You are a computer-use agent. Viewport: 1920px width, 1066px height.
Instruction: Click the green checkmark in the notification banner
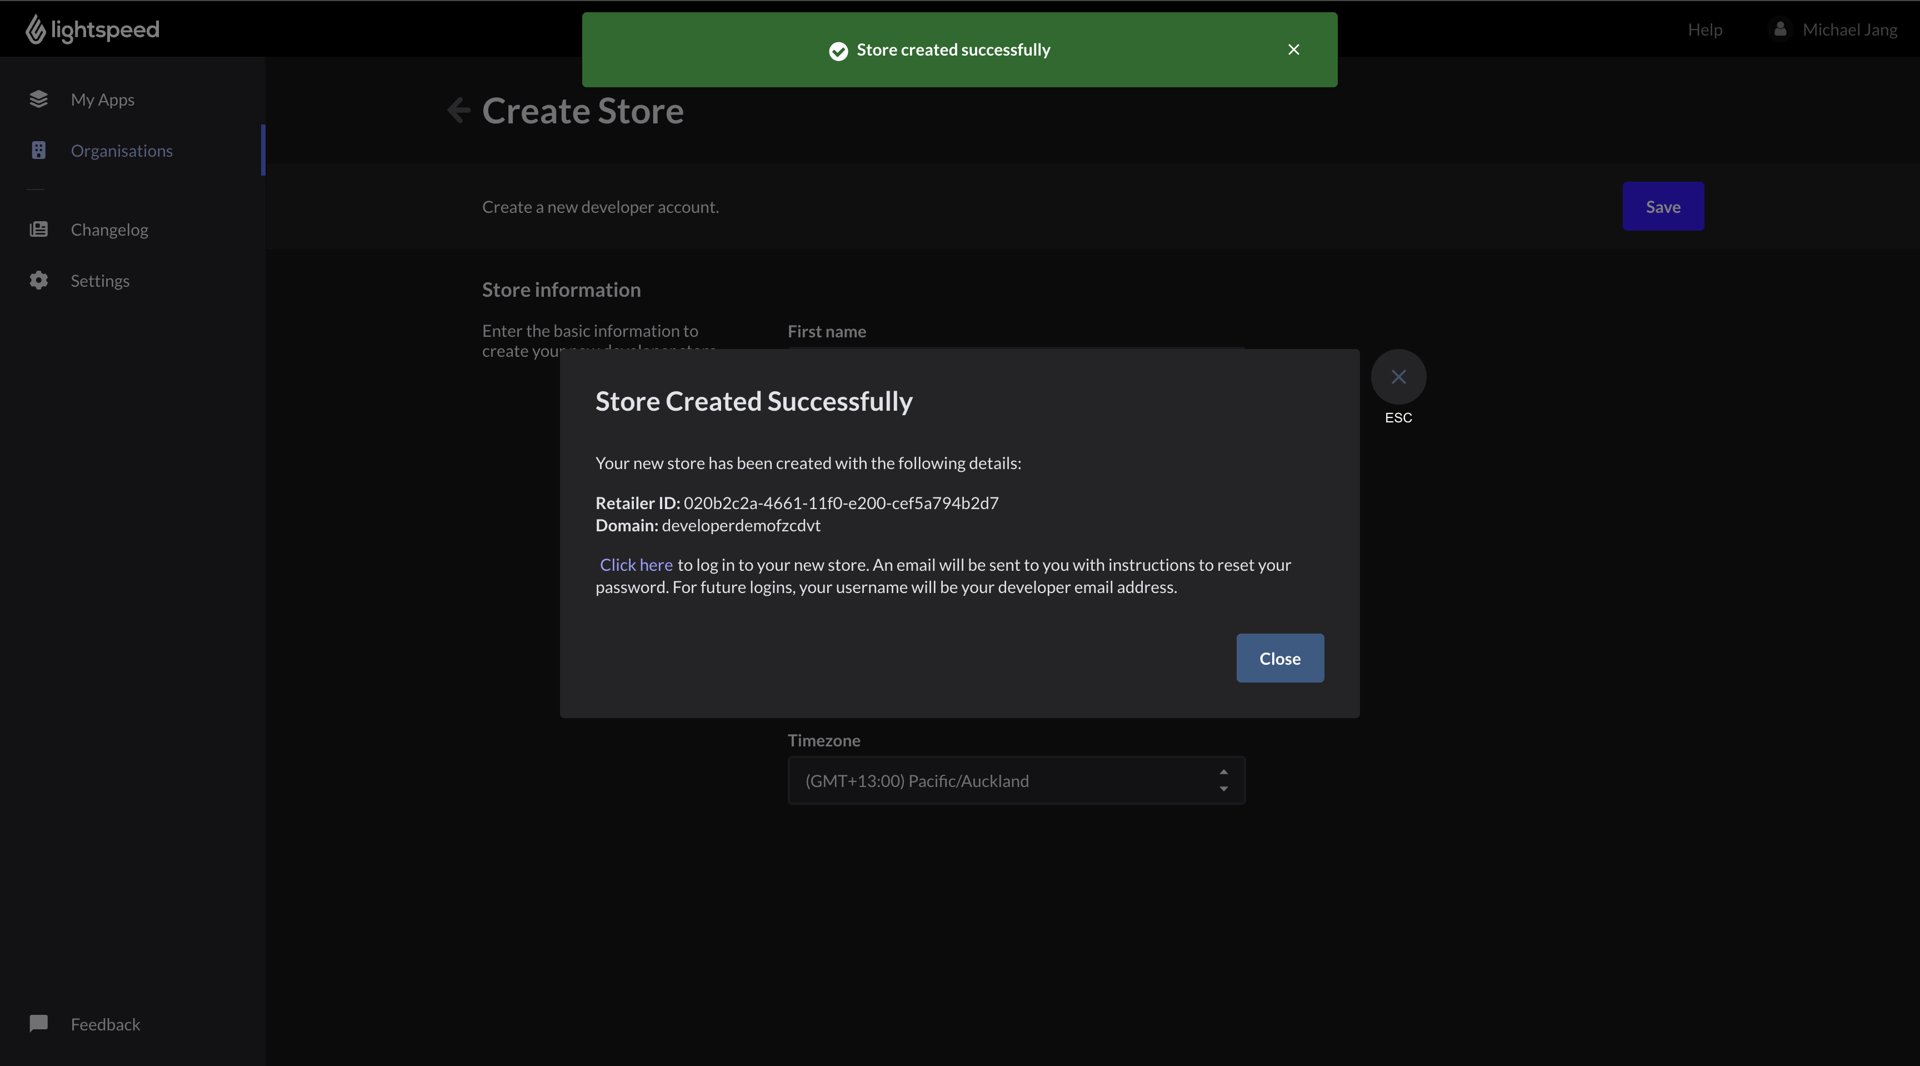click(x=838, y=50)
